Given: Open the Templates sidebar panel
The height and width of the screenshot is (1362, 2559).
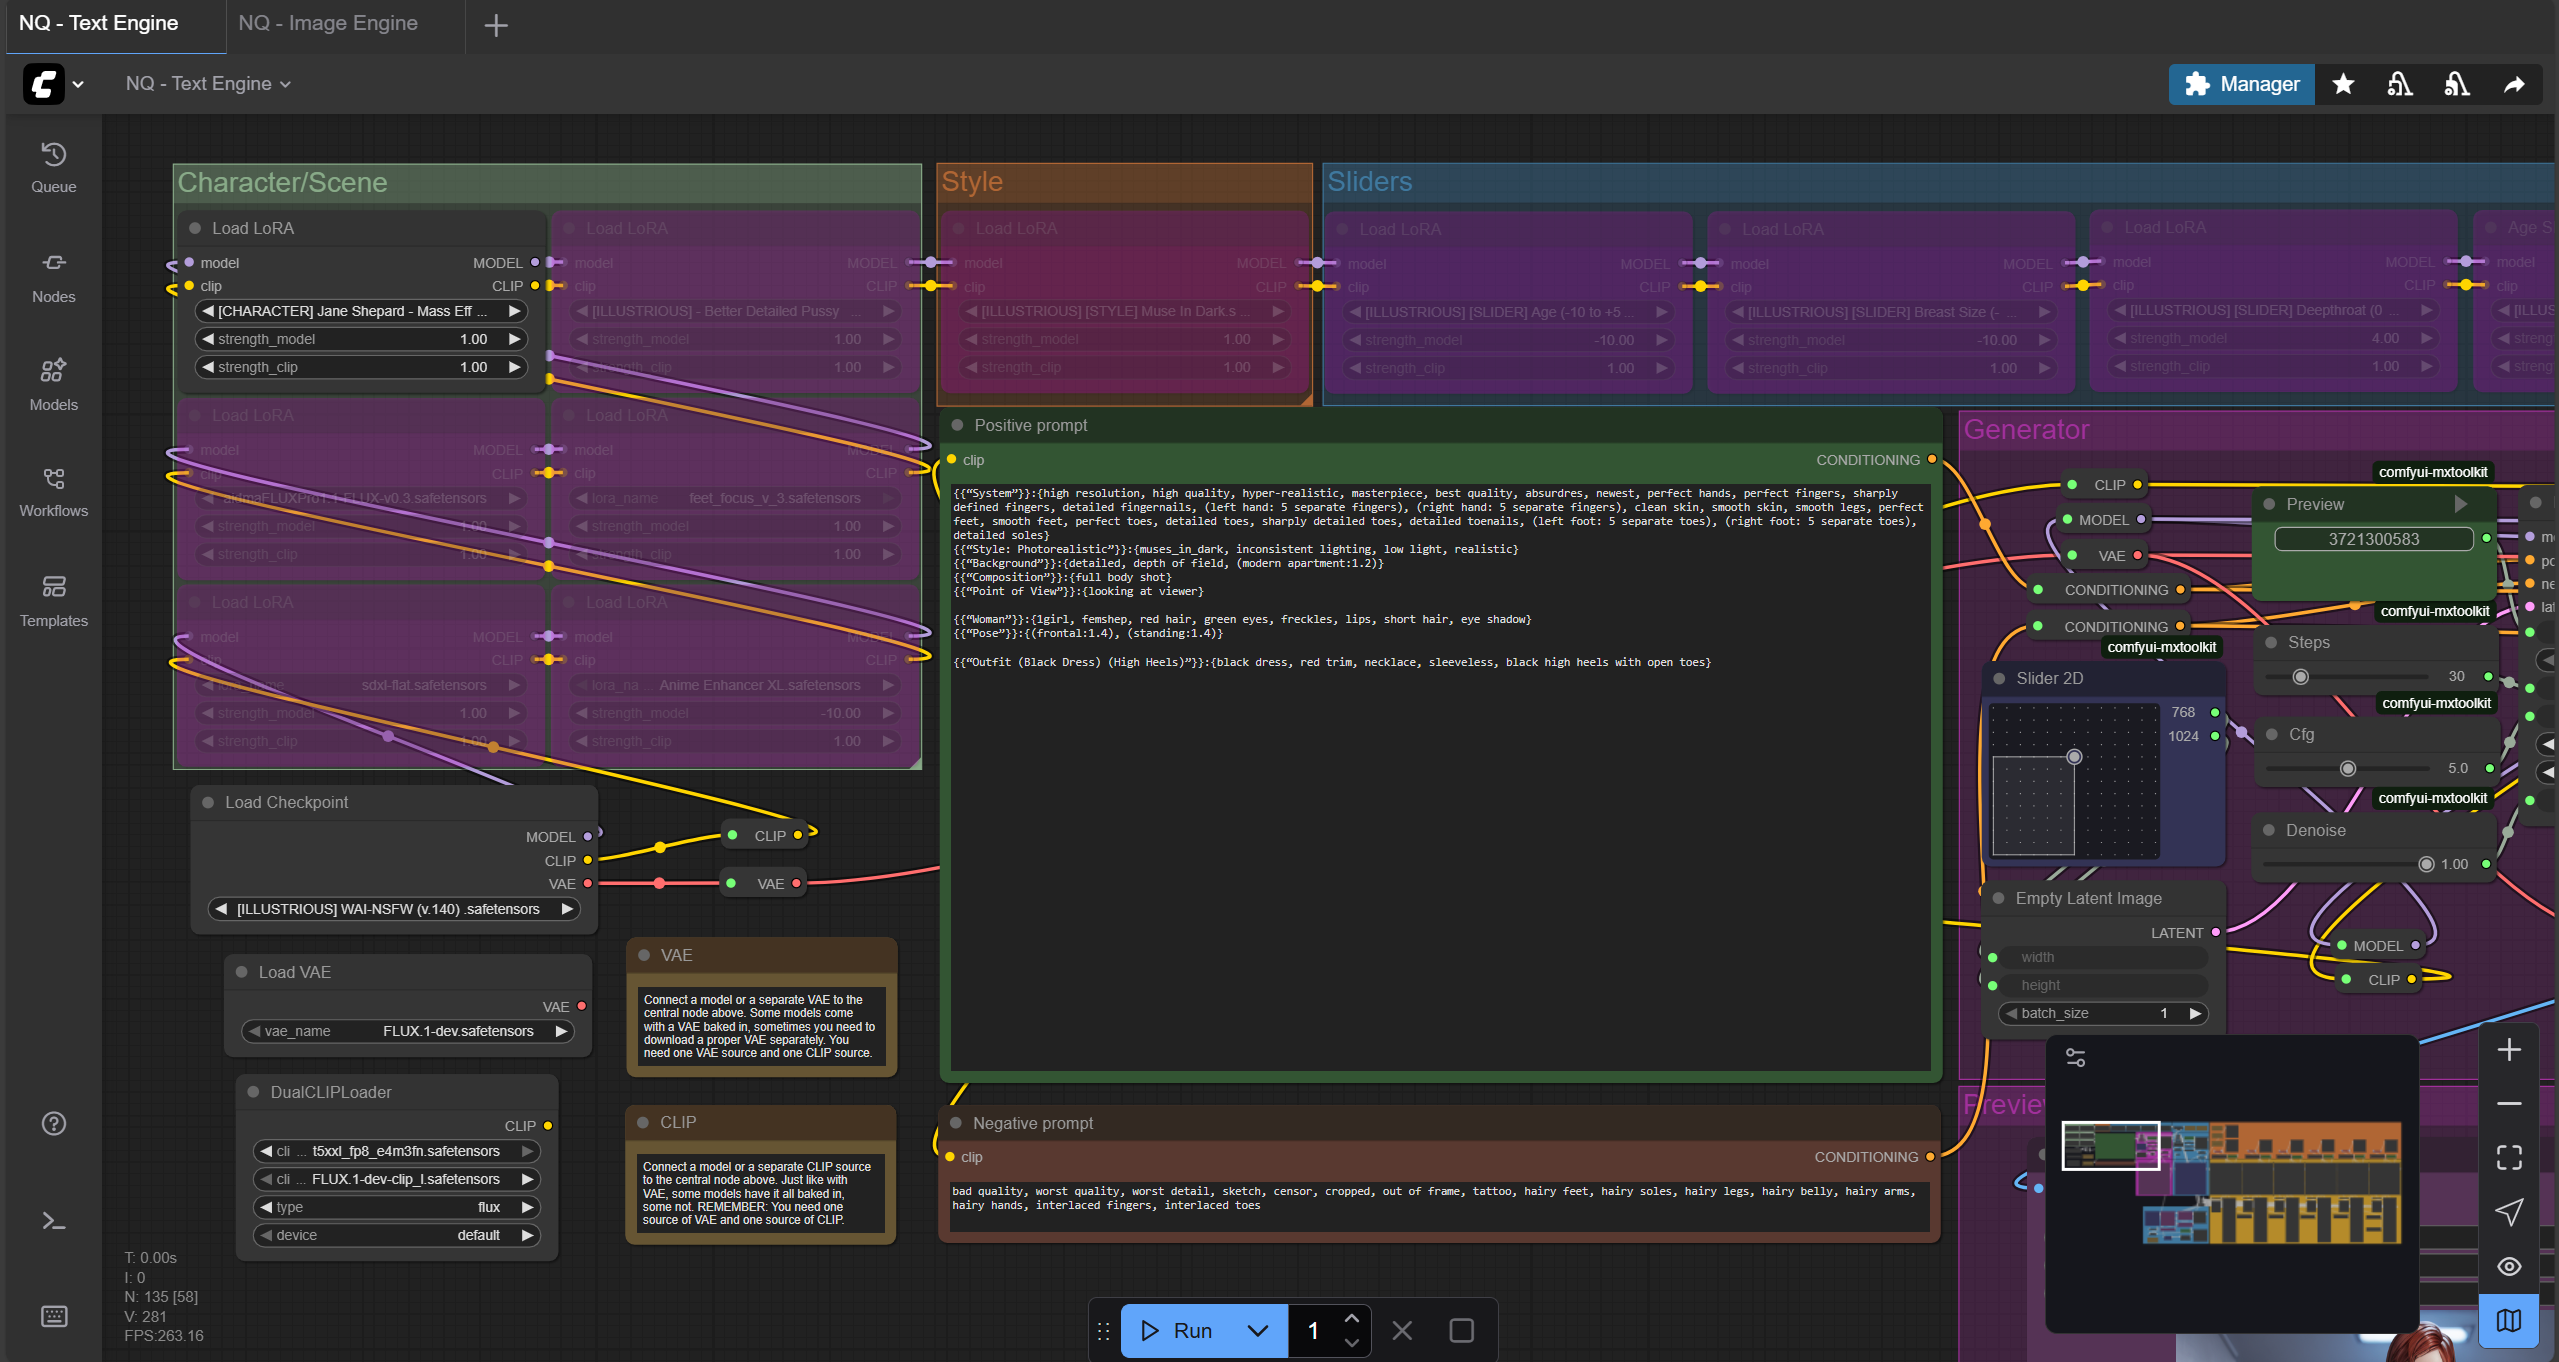Looking at the screenshot, I should pos(53,600).
